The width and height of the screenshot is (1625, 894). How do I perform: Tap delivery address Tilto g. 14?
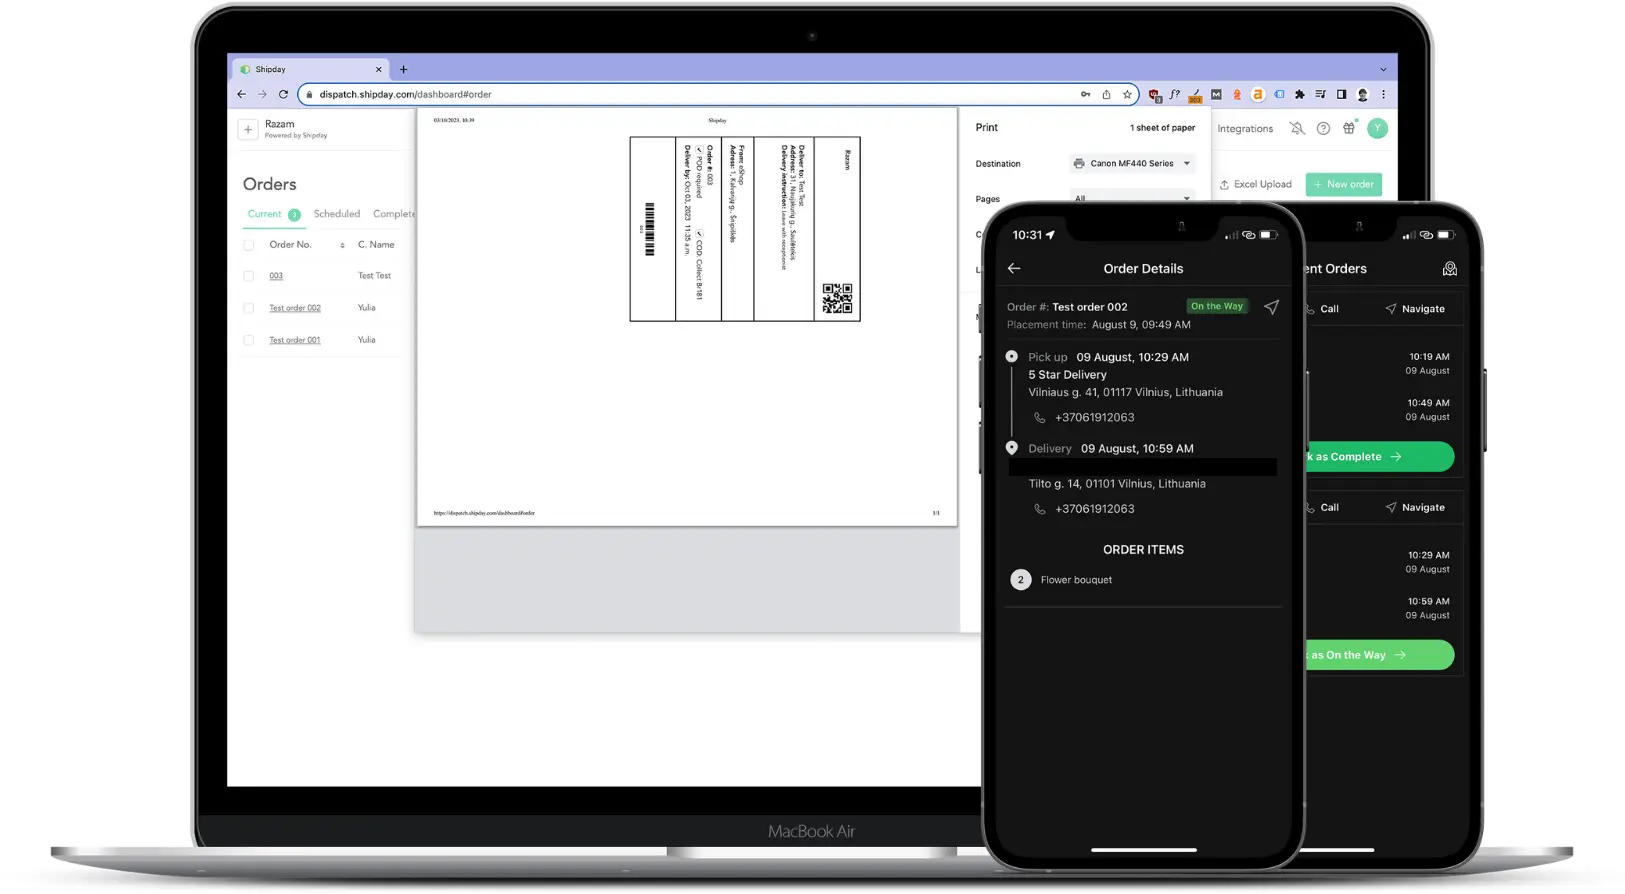point(1117,484)
